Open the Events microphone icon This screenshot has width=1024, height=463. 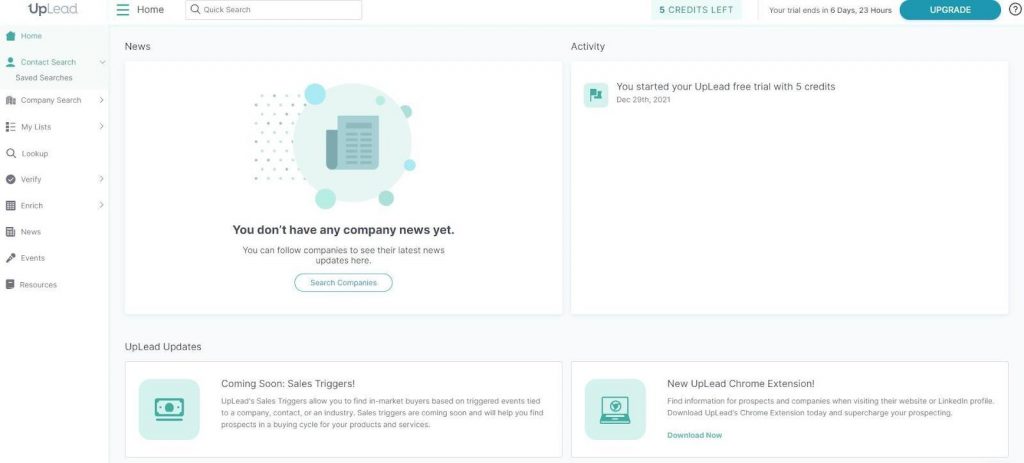pyautogui.click(x=10, y=258)
